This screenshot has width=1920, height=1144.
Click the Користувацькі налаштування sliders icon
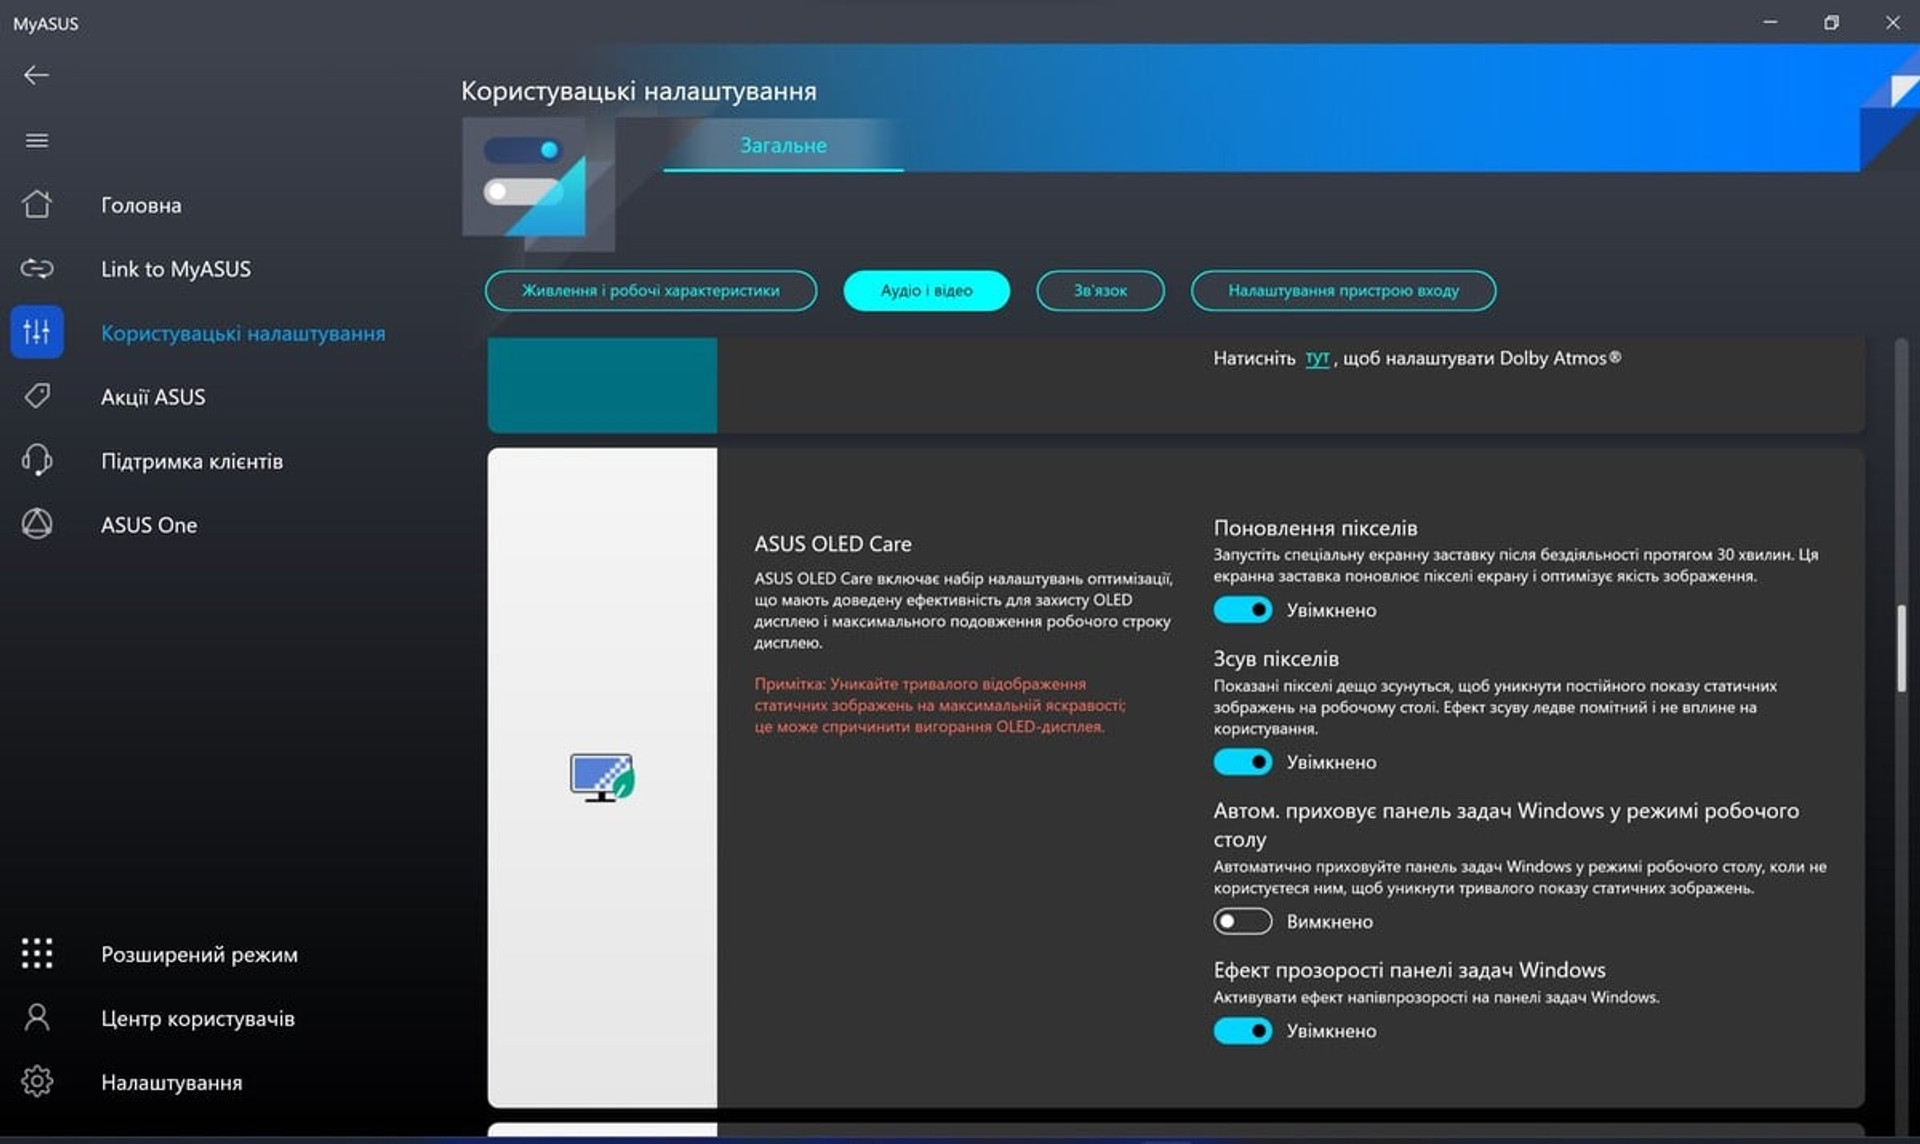37,332
